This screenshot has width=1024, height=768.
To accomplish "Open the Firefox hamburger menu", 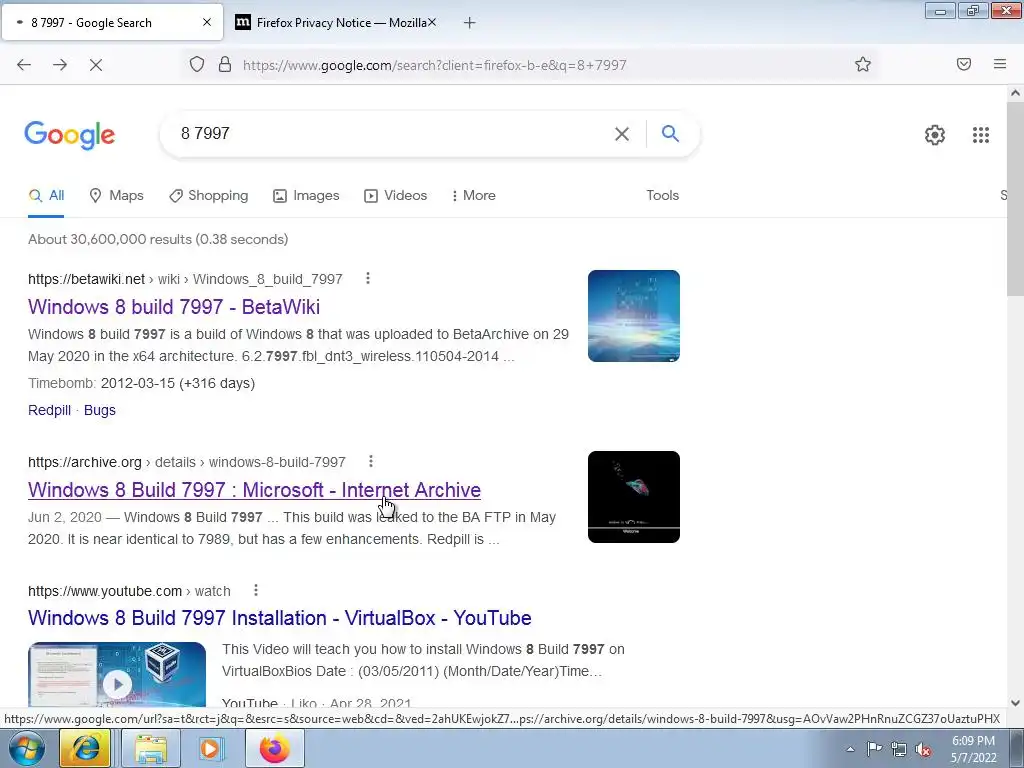I will 1000,64.
